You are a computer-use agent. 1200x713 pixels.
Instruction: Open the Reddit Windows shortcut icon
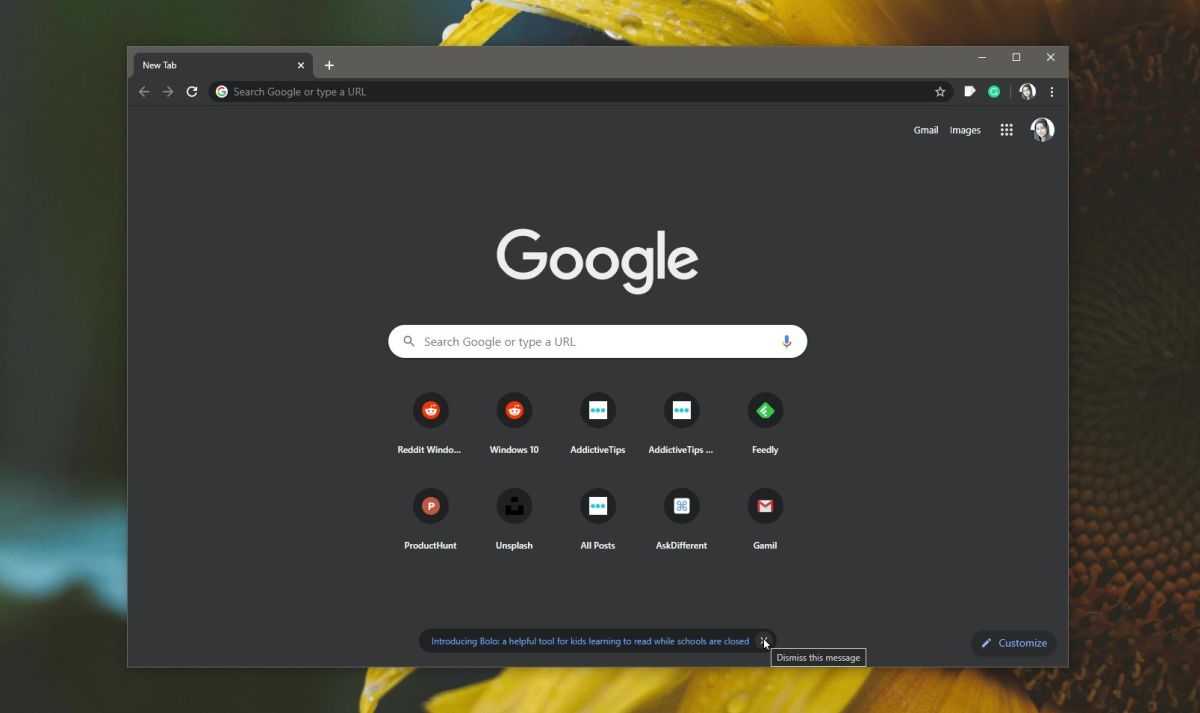pyautogui.click(x=430, y=410)
